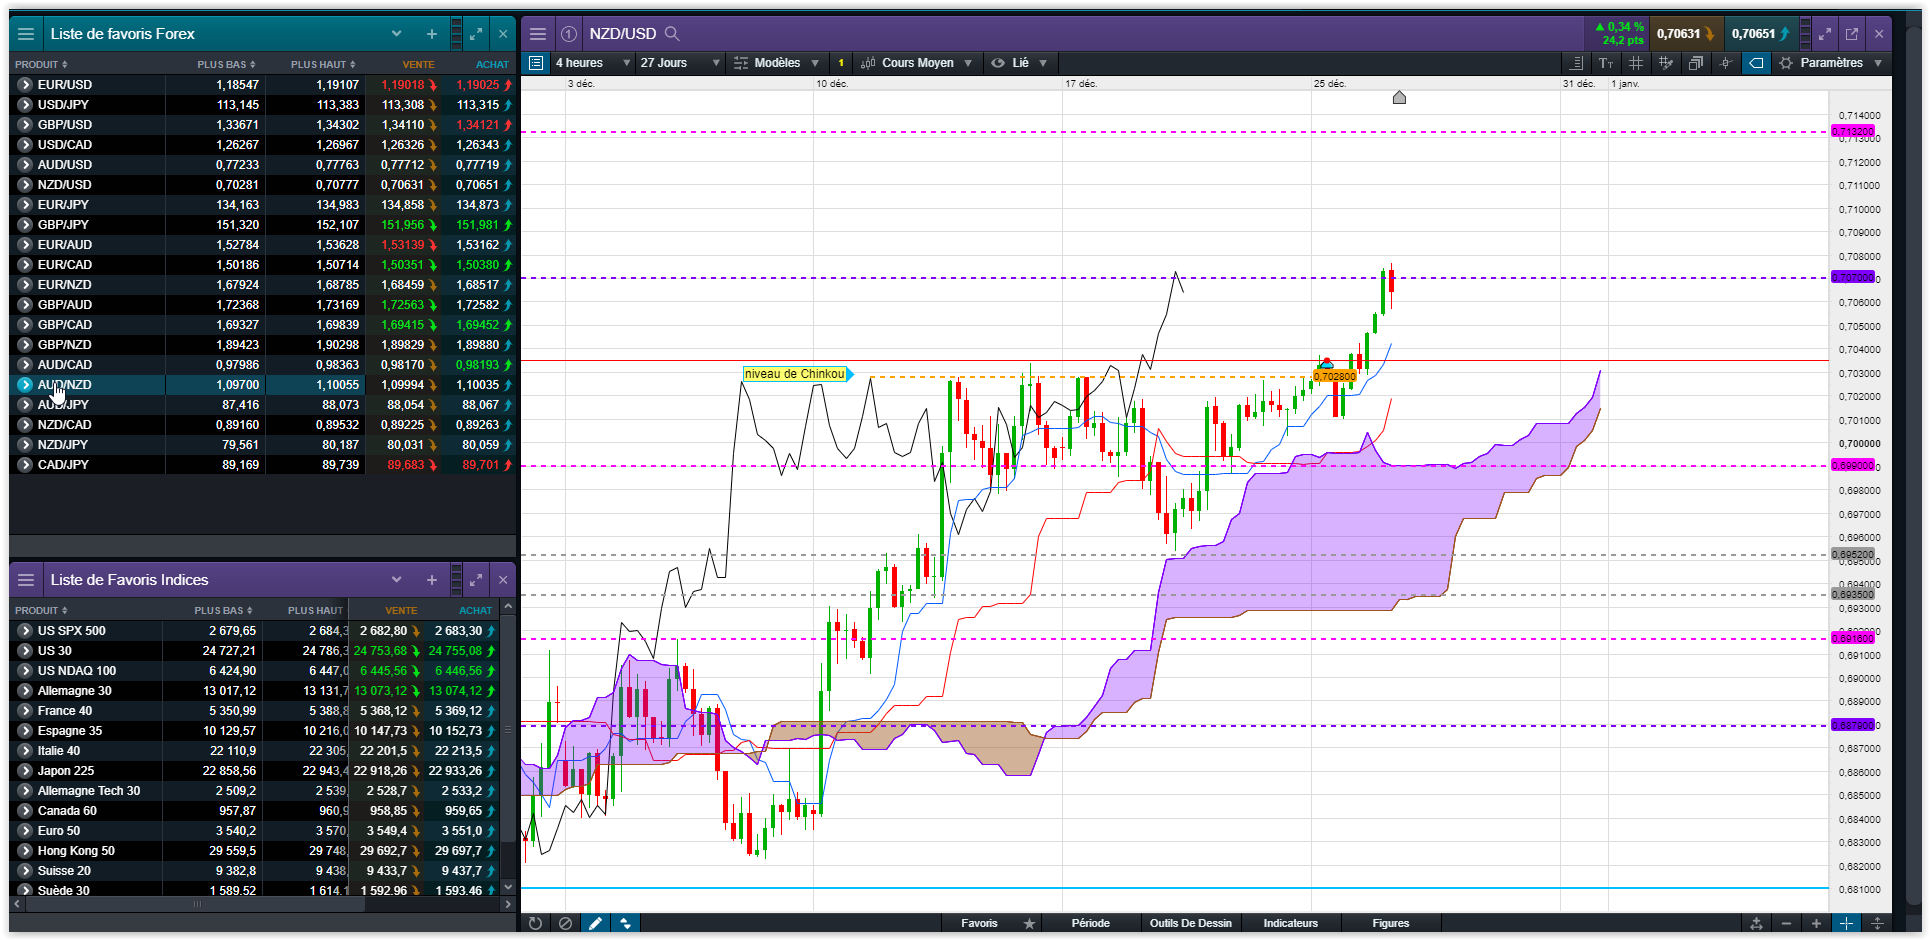Pop out the NZD/USD chart window
The width and height of the screenshot is (1930, 940).
point(1852,34)
